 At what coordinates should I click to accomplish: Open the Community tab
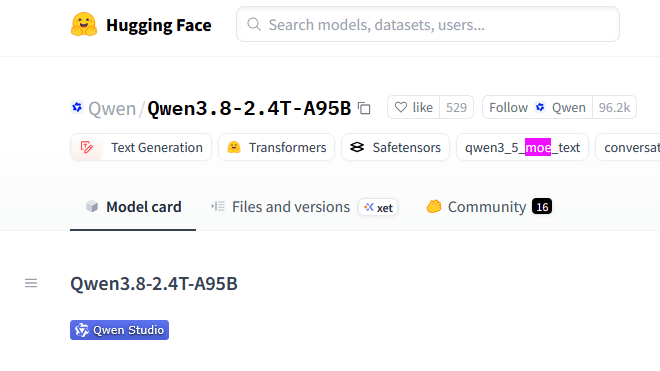[x=489, y=207]
